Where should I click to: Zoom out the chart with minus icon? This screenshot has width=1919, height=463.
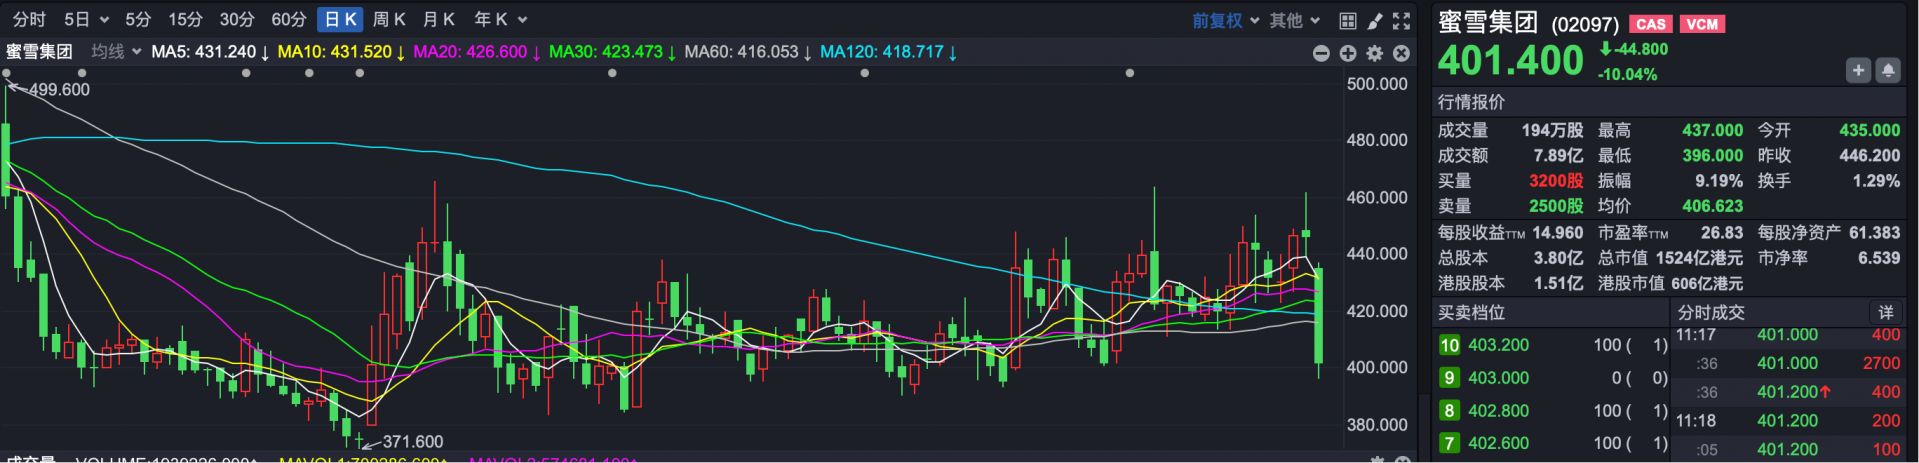click(x=1321, y=53)
